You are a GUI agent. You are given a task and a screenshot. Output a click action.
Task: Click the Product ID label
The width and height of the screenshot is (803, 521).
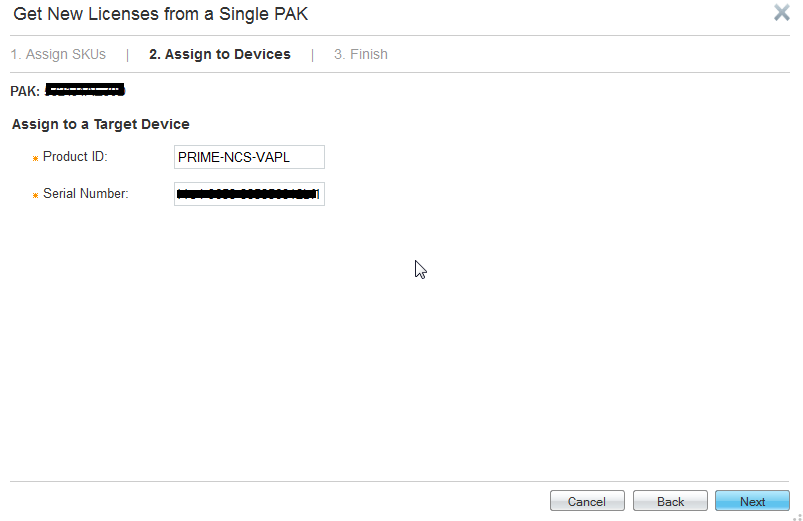(75, 157)
